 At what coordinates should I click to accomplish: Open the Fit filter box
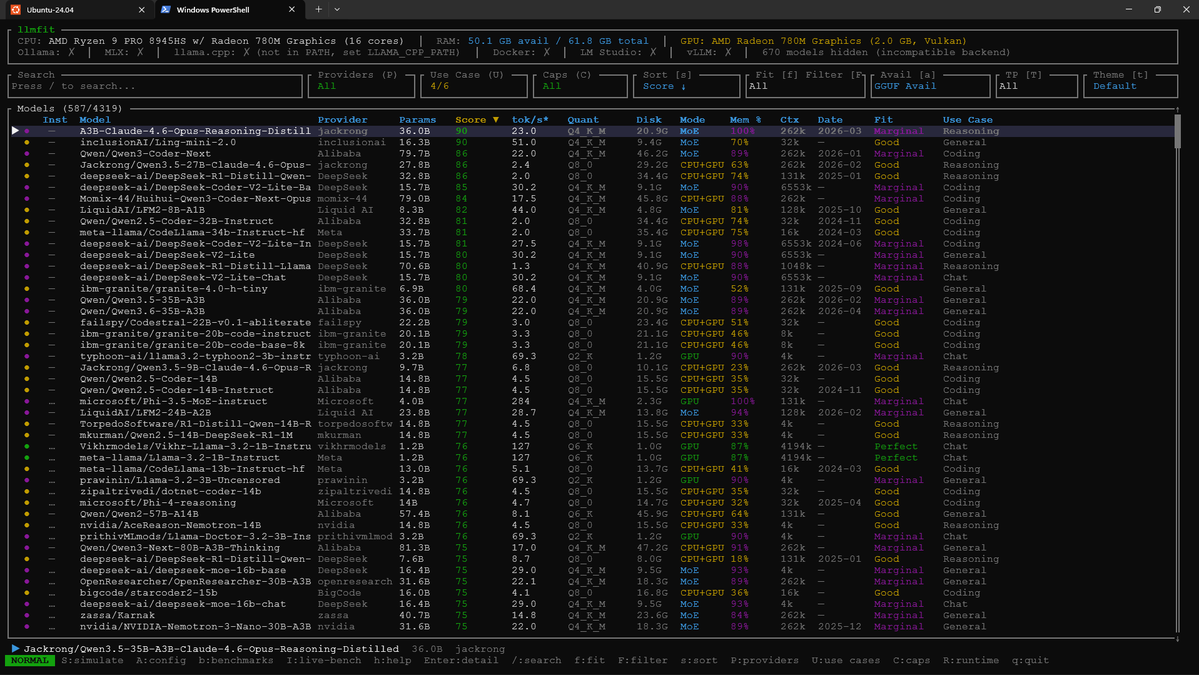(x=805, y=85)
